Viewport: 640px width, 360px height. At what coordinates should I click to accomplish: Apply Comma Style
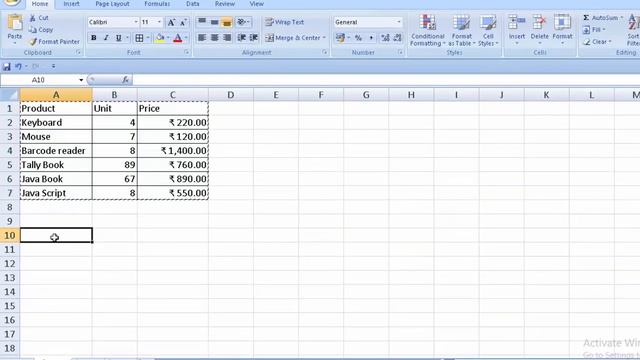(371, 38)
